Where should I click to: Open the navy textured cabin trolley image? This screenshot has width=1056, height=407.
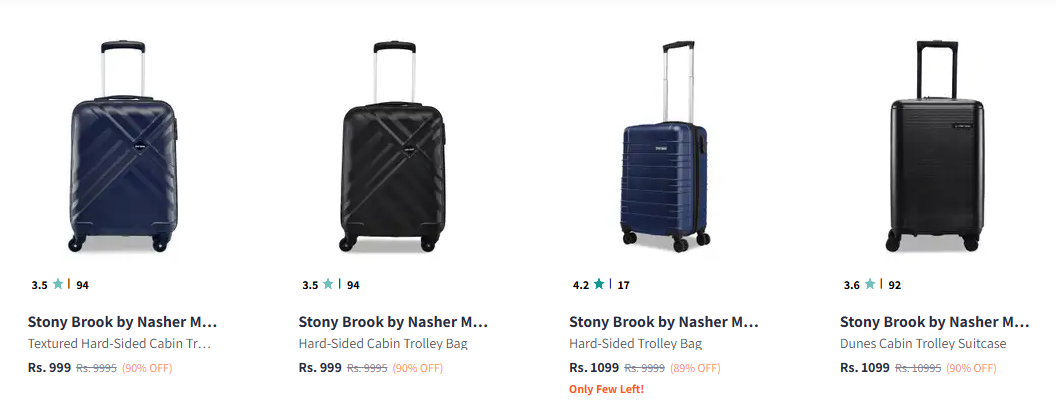point(122,147)
